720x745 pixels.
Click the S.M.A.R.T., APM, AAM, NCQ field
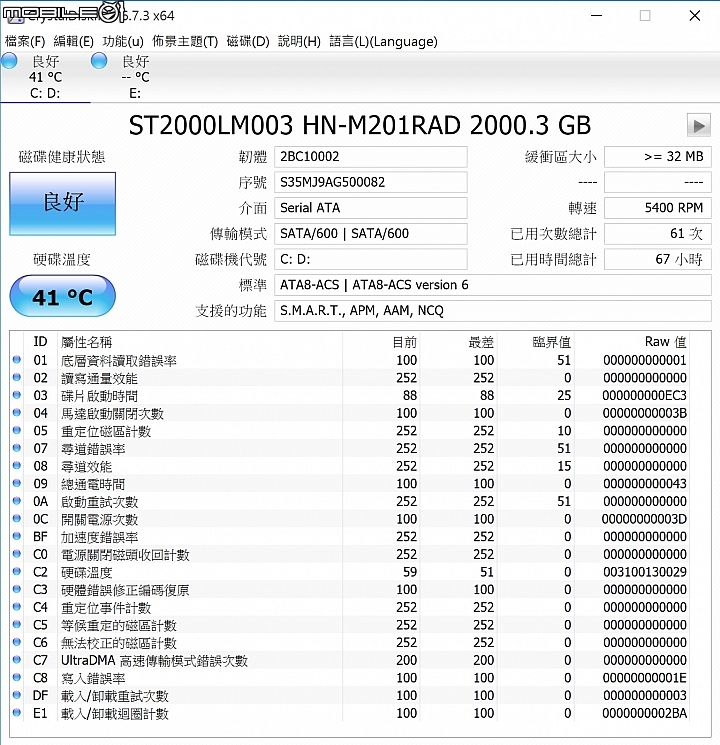click(493, 311)
